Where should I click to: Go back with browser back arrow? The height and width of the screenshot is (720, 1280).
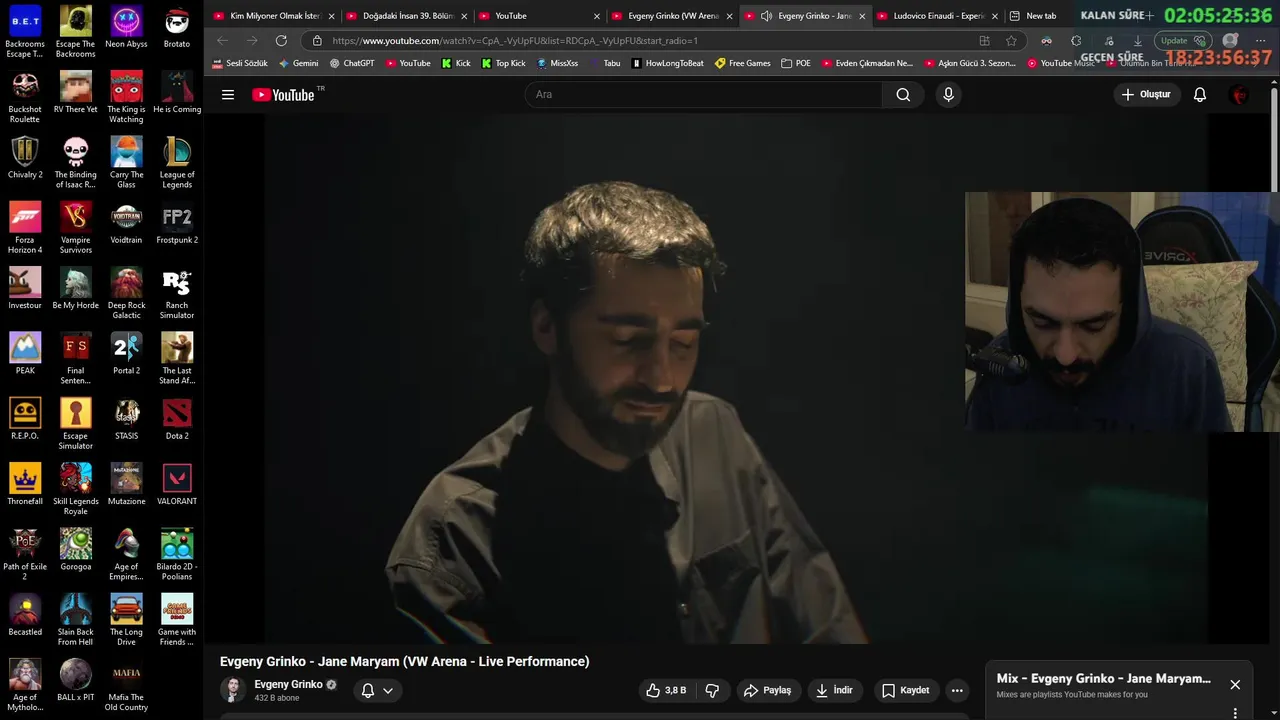[x=222, y=41]
